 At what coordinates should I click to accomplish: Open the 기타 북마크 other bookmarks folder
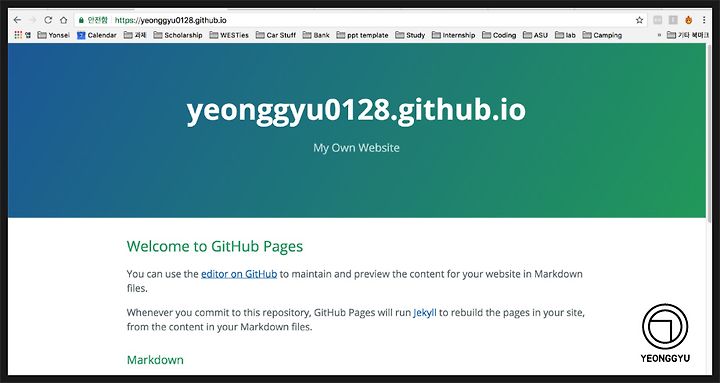[688, 35]
